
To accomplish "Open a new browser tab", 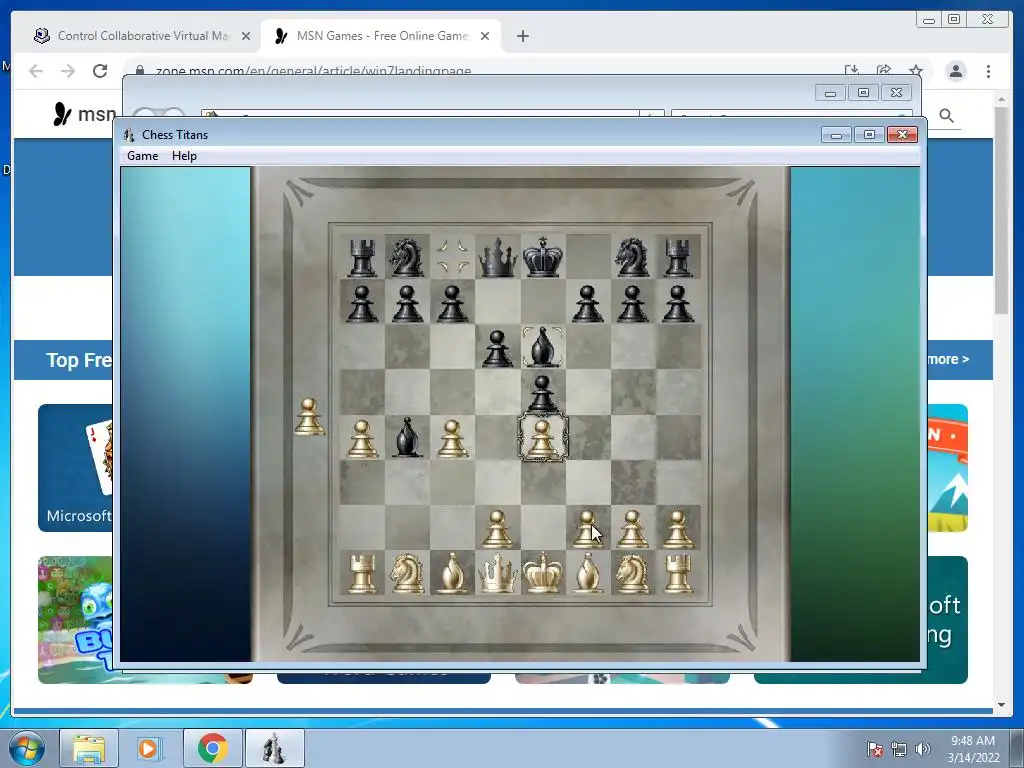I will click(522, 36).
